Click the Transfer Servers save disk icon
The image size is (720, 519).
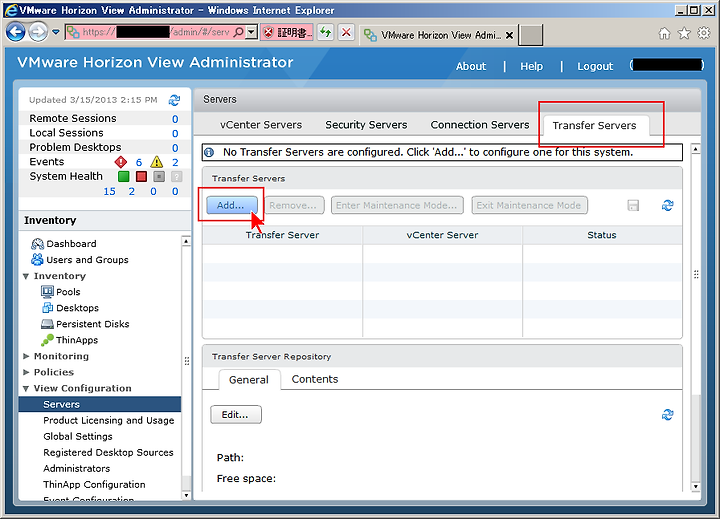pos(633,205)
